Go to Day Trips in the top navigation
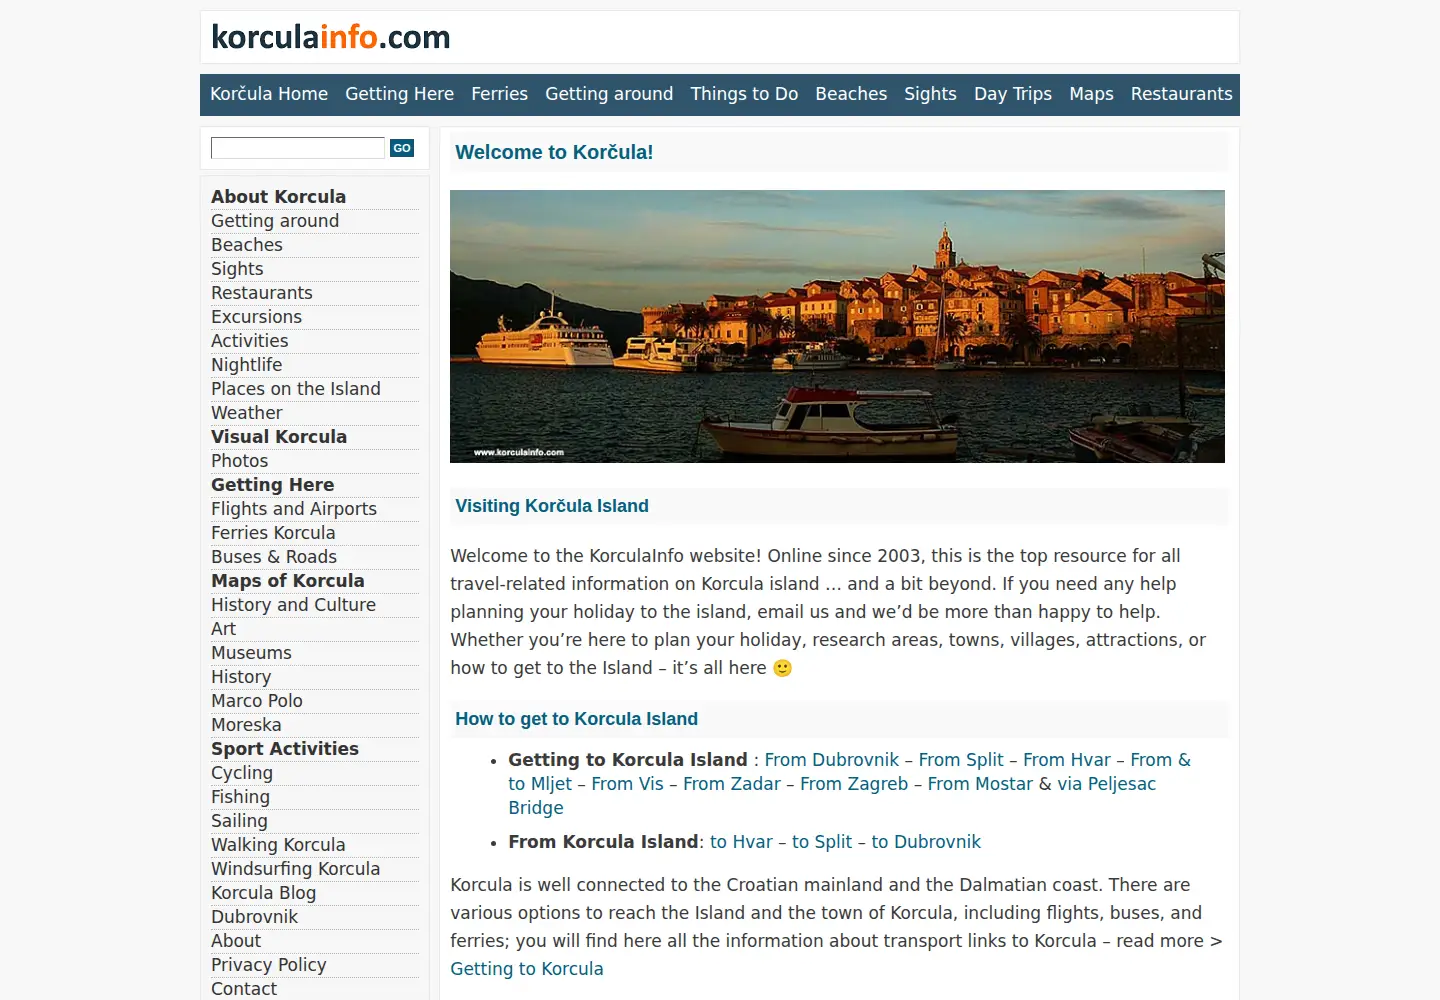 (1013, 94)
